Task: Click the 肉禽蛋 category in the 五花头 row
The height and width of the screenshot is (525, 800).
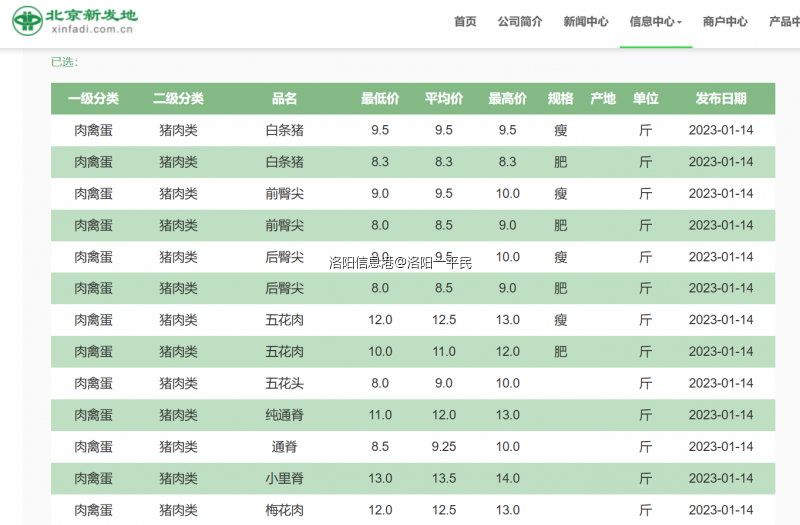Action: pyautogui.click(x=93, y=383)
